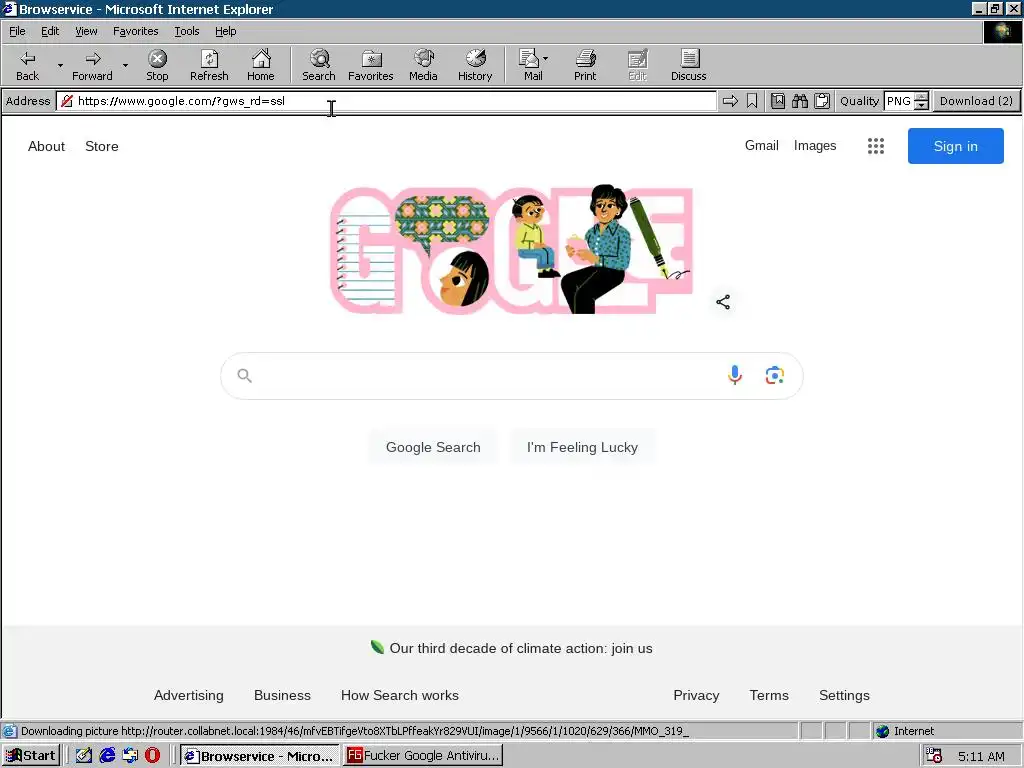
Task: Launch Internet Explorer from quick launch
Action: click(107, 756)
